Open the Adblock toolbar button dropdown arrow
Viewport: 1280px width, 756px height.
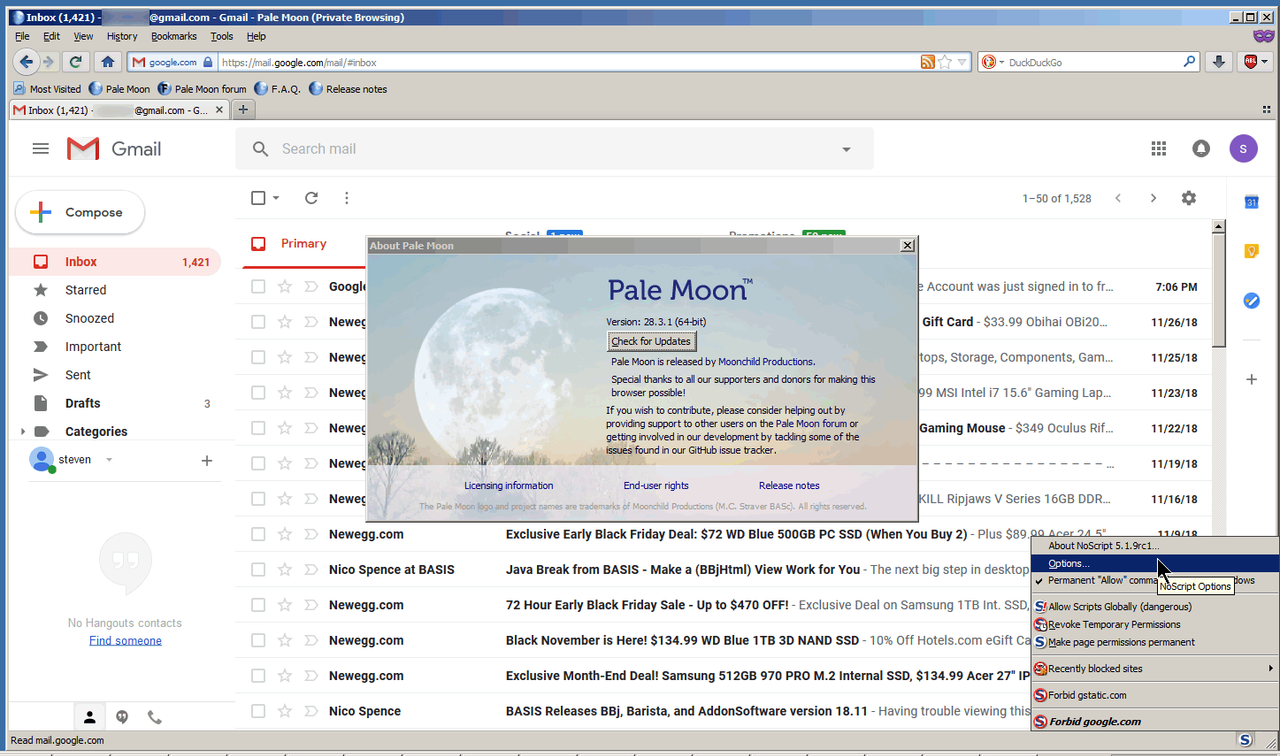click(x=1265, y=62)
